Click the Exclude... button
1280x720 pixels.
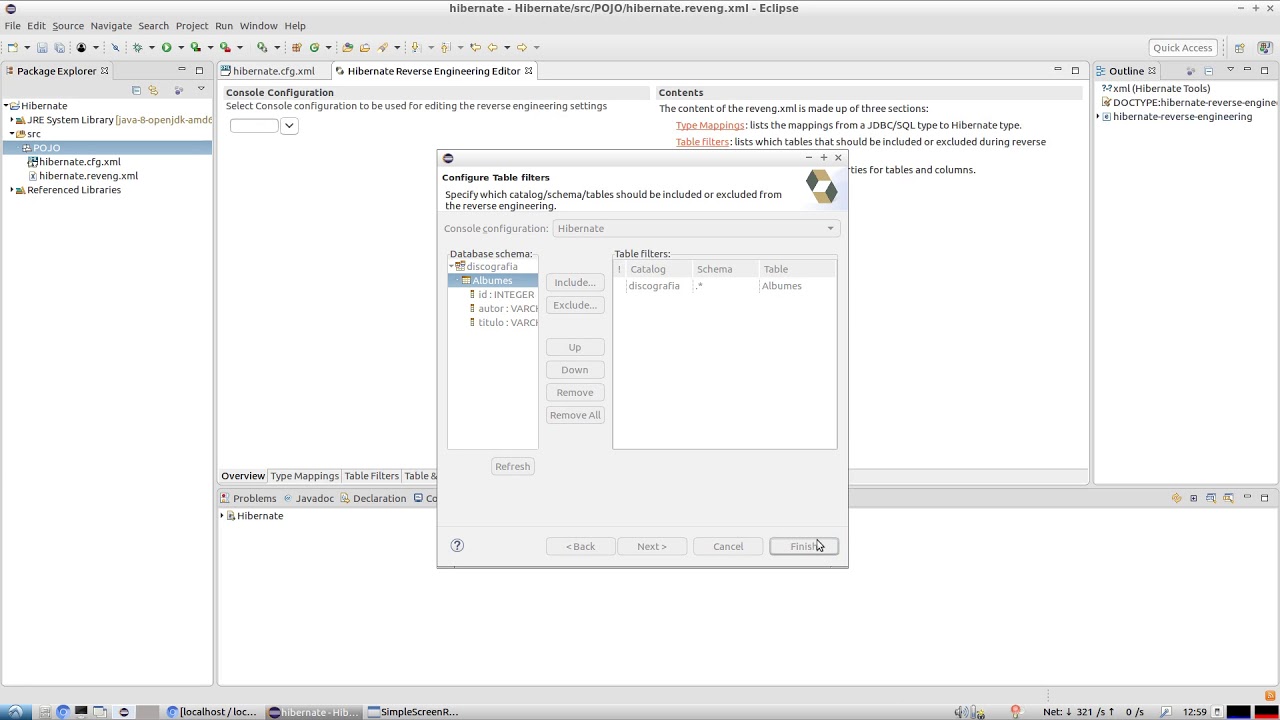pos(575,305)
